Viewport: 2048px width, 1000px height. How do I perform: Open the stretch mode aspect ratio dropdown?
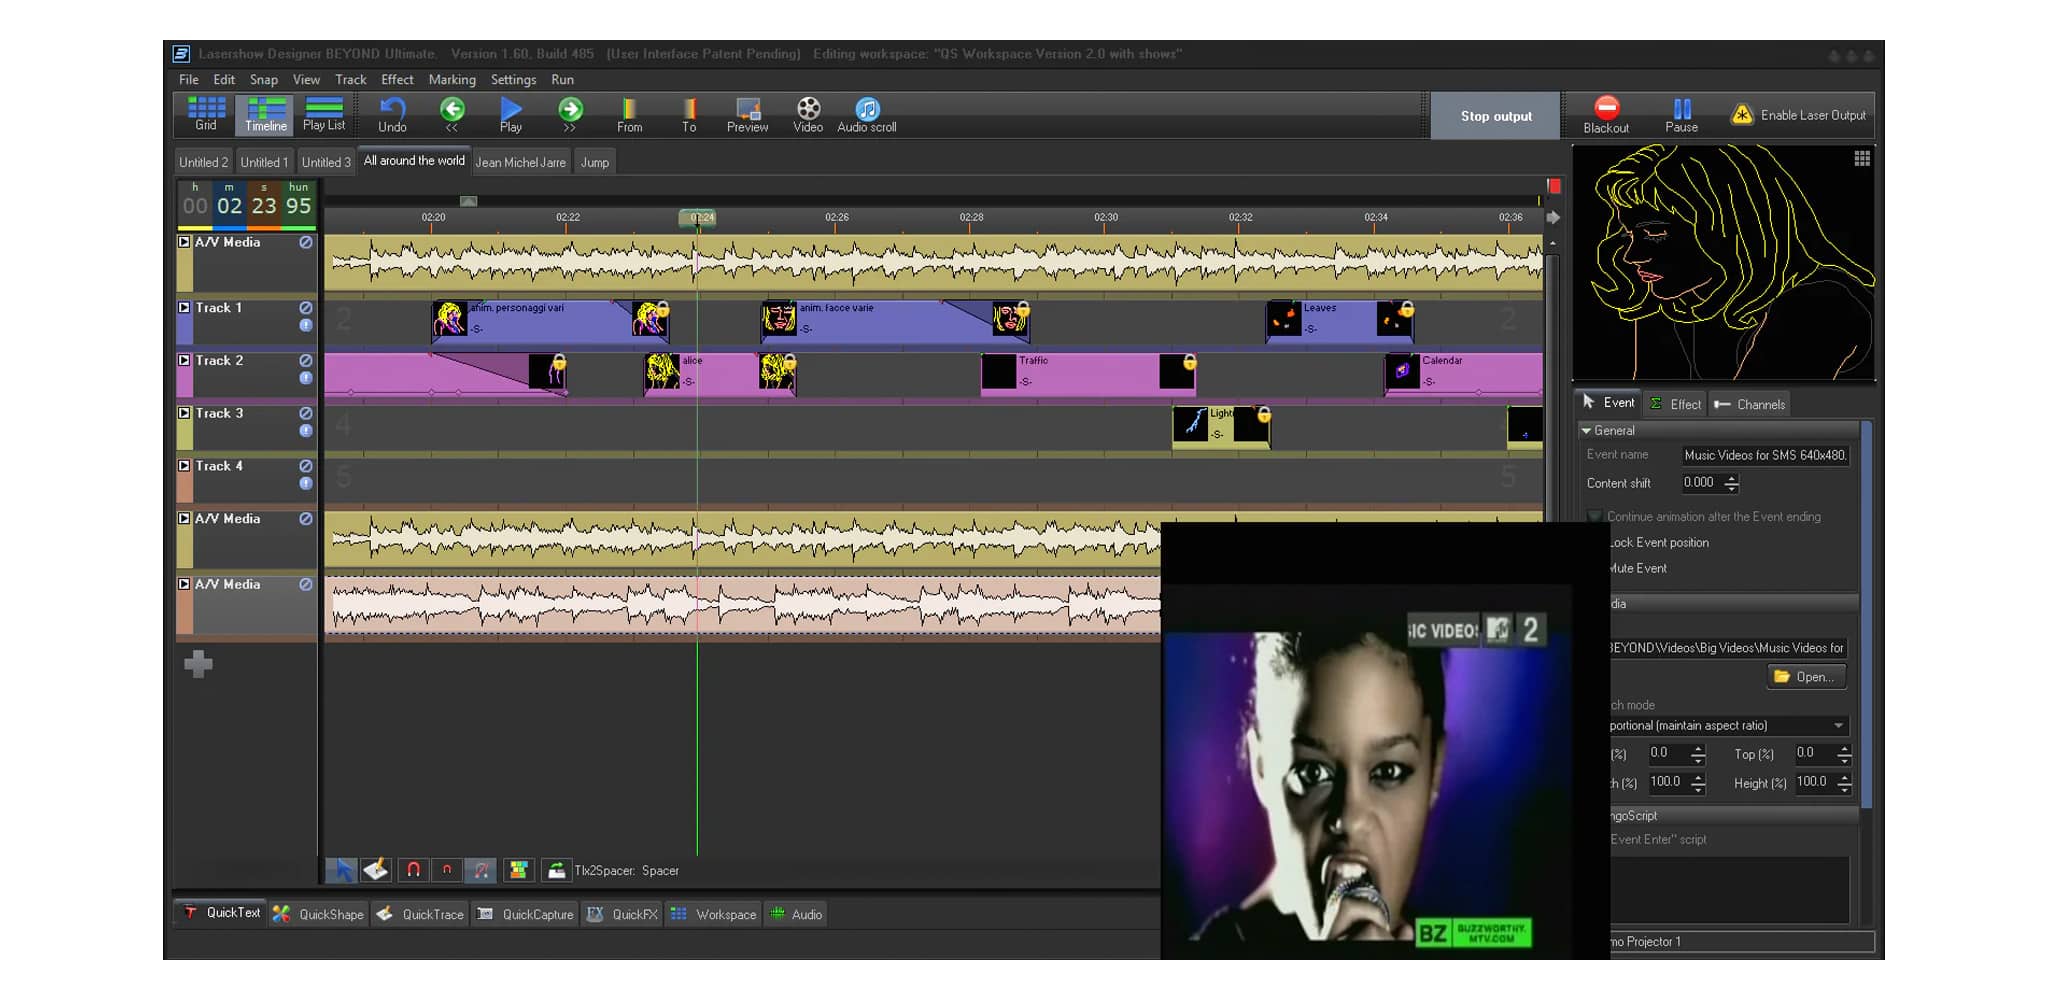(1838, 726)
